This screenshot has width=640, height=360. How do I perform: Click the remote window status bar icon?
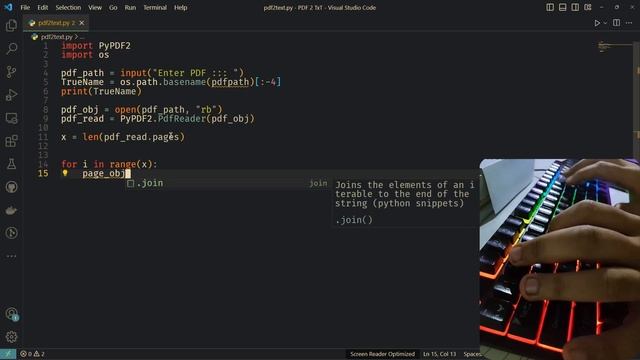[8, 354]
